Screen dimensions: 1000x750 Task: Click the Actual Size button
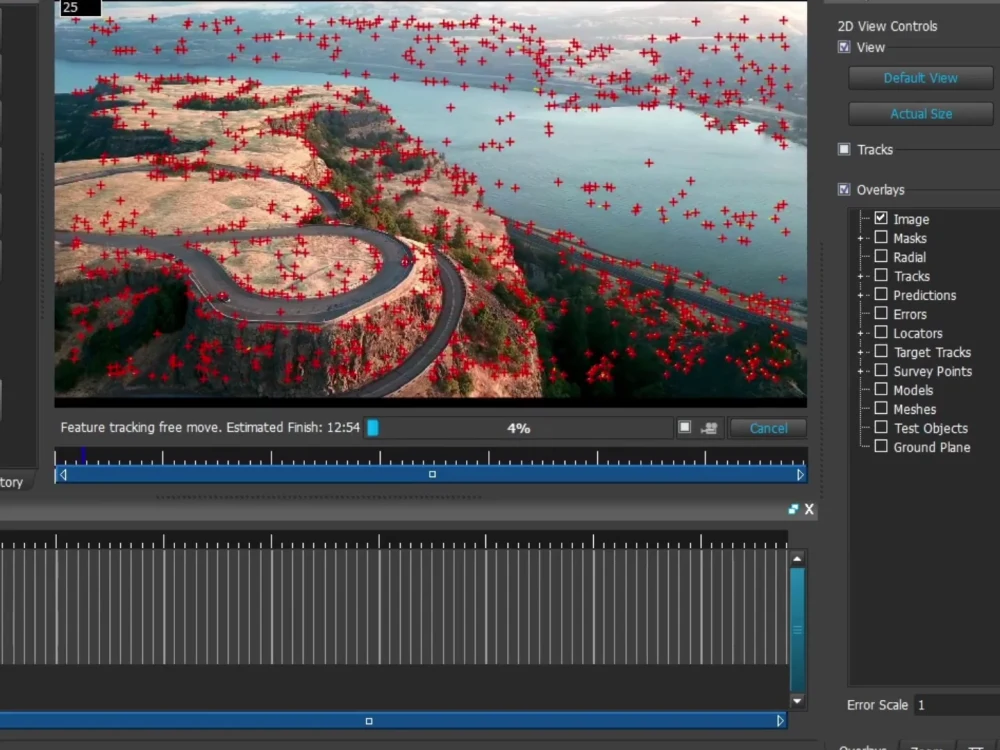(x=920, y=114)
